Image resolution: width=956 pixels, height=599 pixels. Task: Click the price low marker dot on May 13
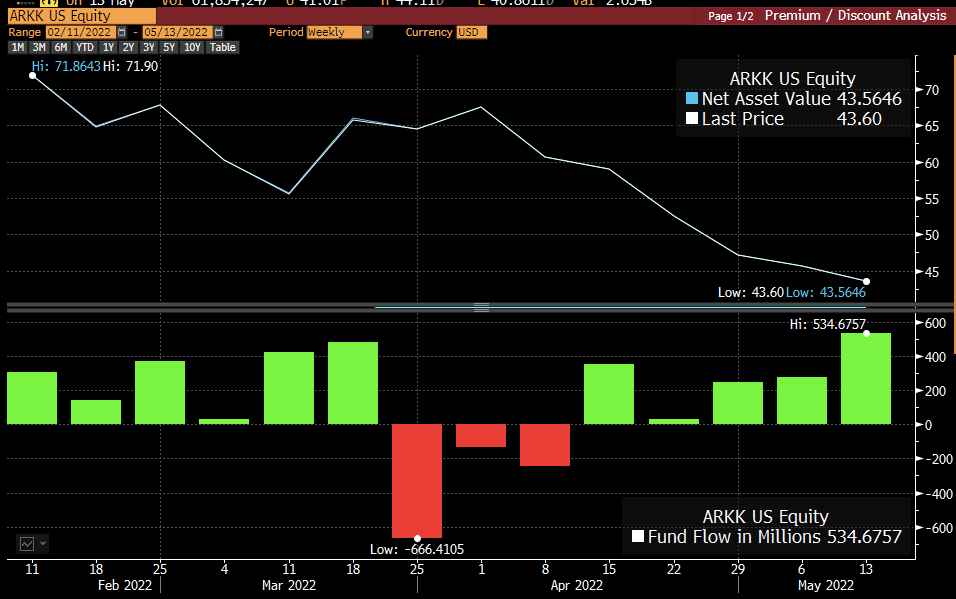point(866,281)
